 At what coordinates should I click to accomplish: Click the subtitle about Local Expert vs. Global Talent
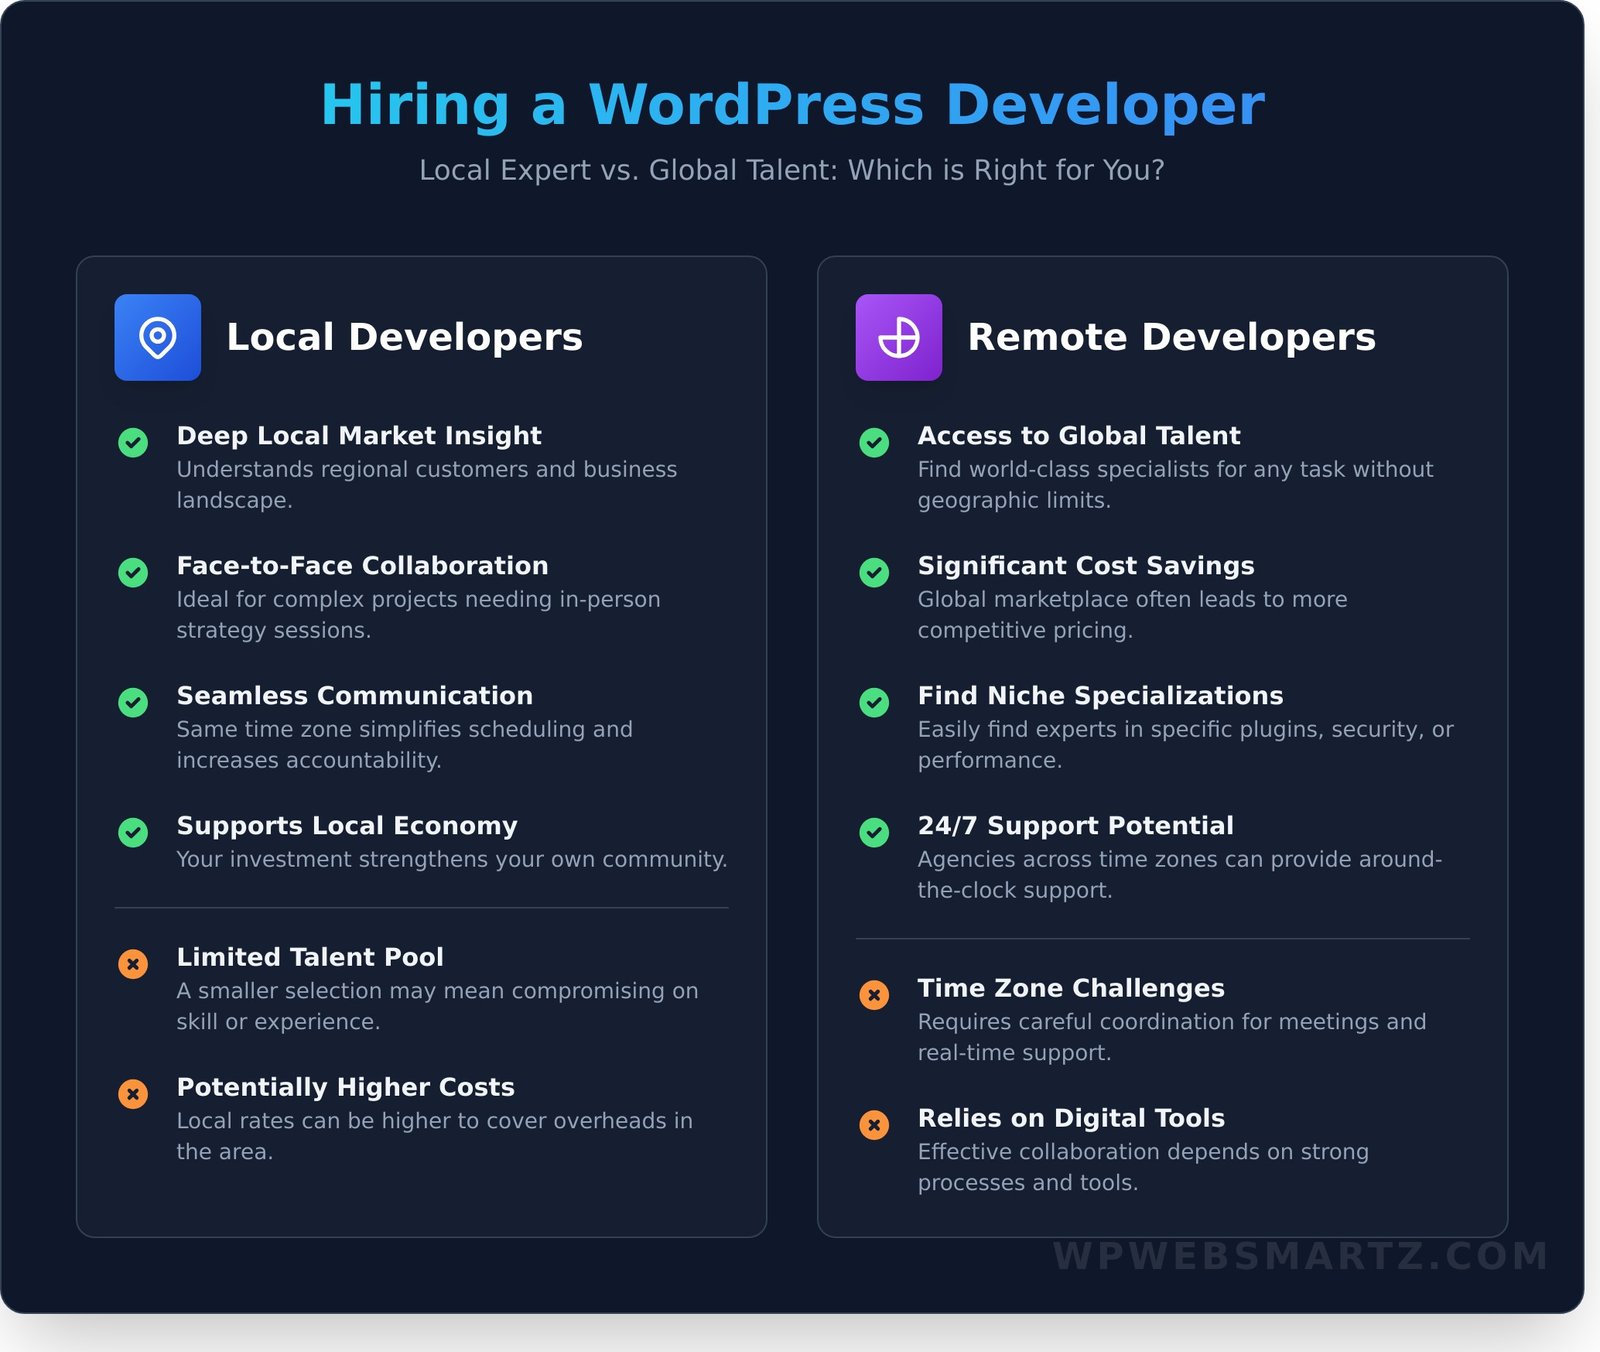[x=794, y=170]
